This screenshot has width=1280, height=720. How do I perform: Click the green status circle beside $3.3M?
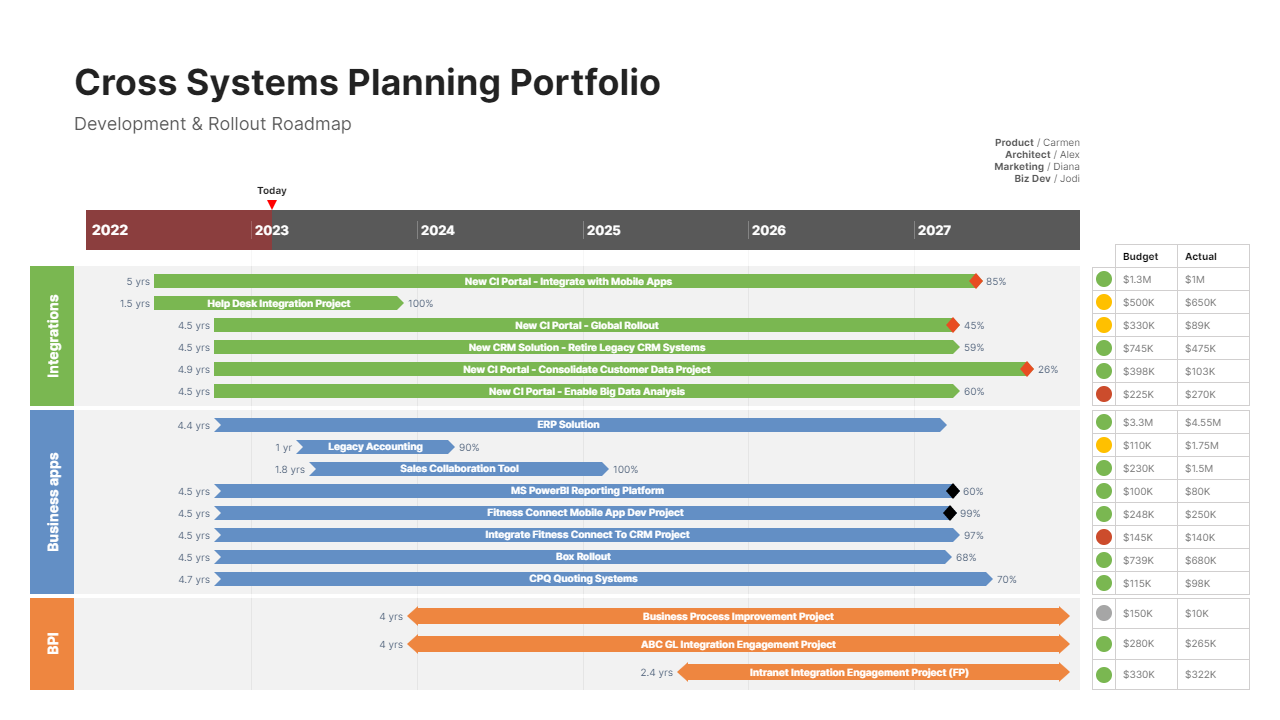point(1104,422)
